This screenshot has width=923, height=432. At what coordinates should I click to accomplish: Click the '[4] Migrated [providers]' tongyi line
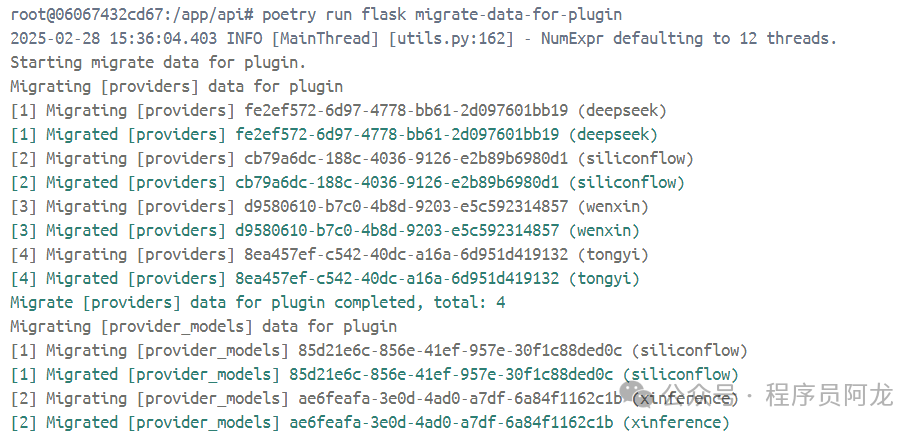tap(325, 278)
